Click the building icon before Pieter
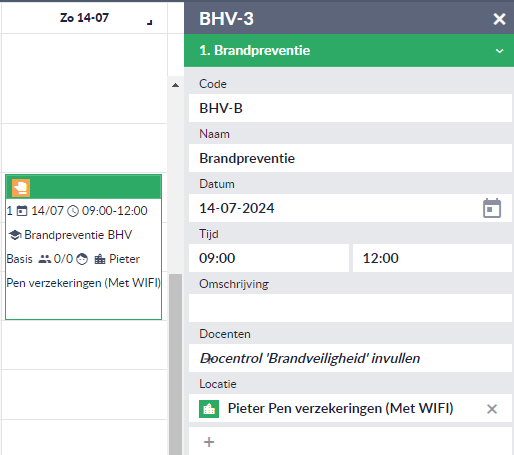Viewport: 514px width, 455px height. [100, 259]
